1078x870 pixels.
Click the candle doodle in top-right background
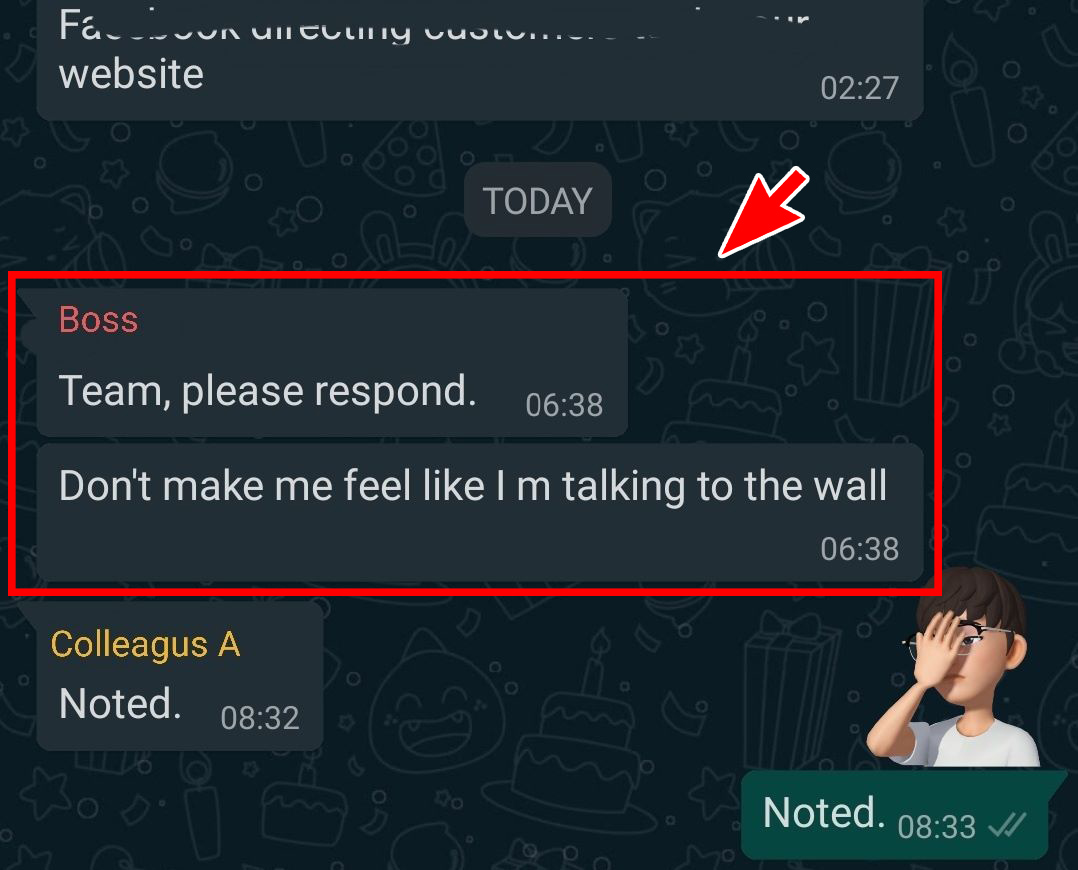pos(969,103)
